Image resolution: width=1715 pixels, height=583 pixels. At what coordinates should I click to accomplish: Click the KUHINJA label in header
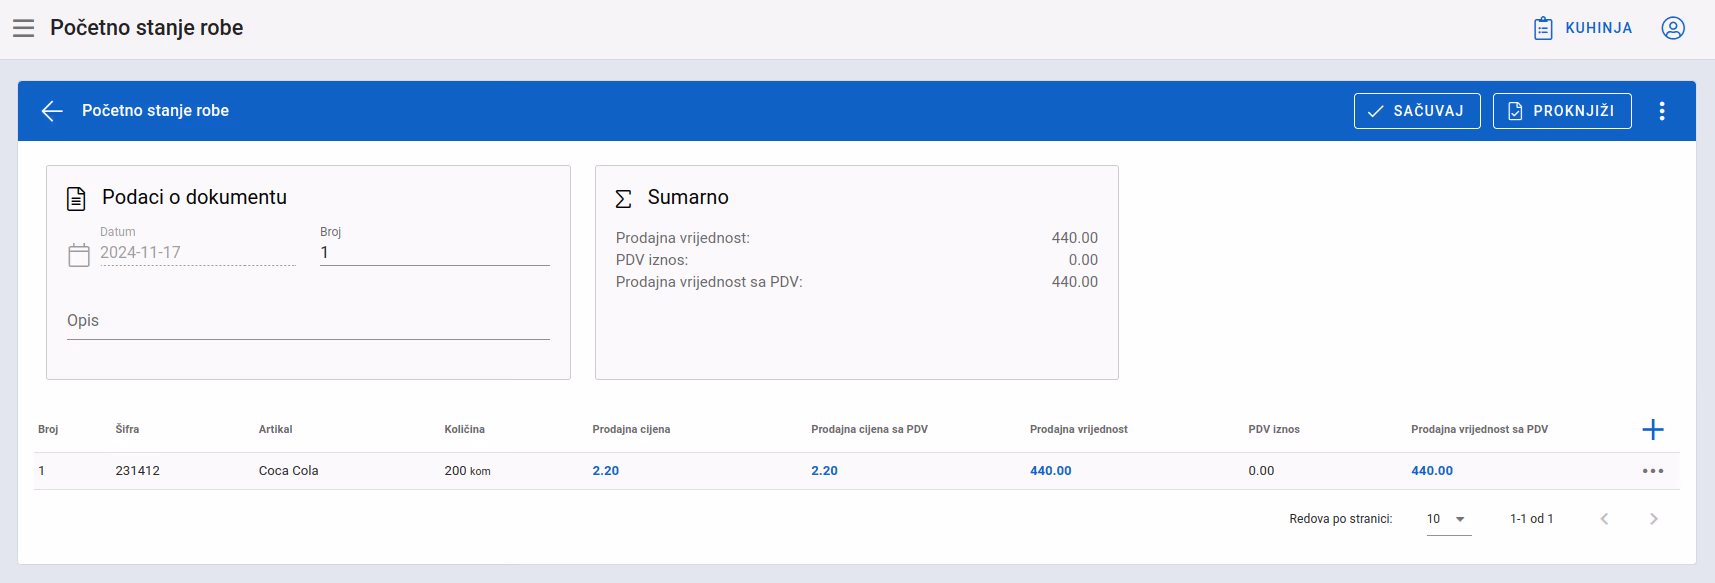[1598, 28]
